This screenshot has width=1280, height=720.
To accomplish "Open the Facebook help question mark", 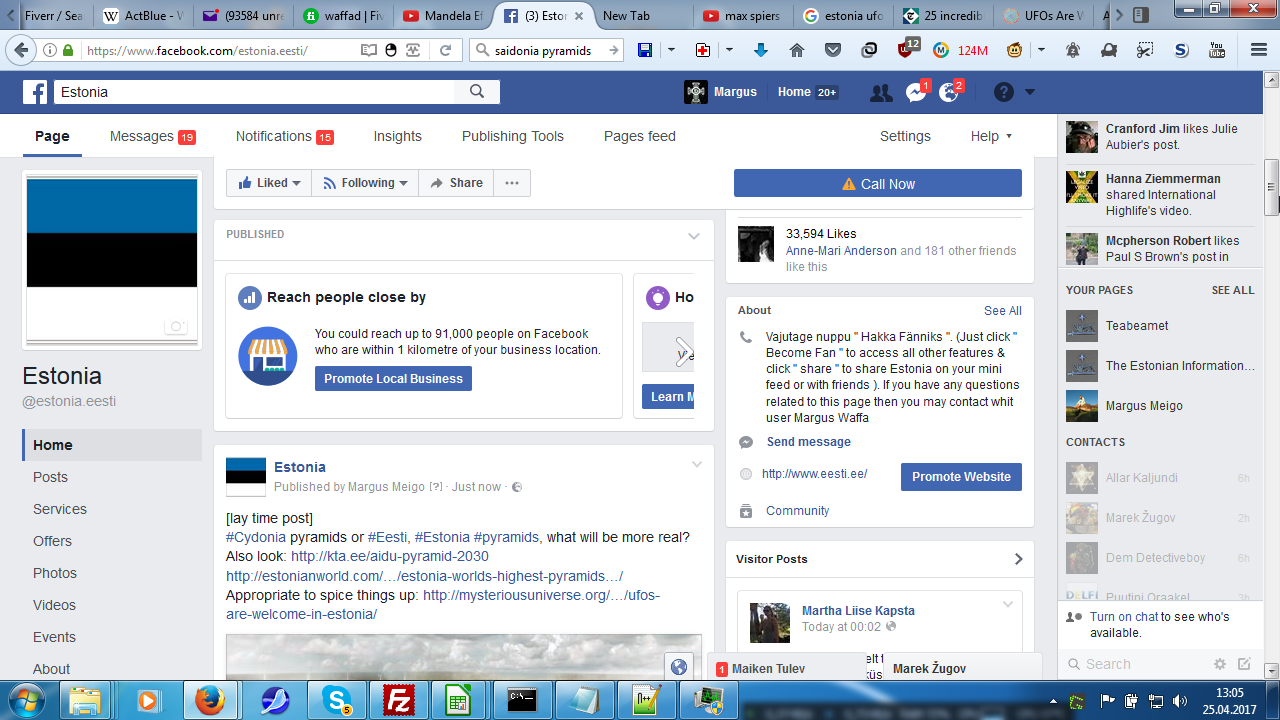I will tap(1004, 92).
